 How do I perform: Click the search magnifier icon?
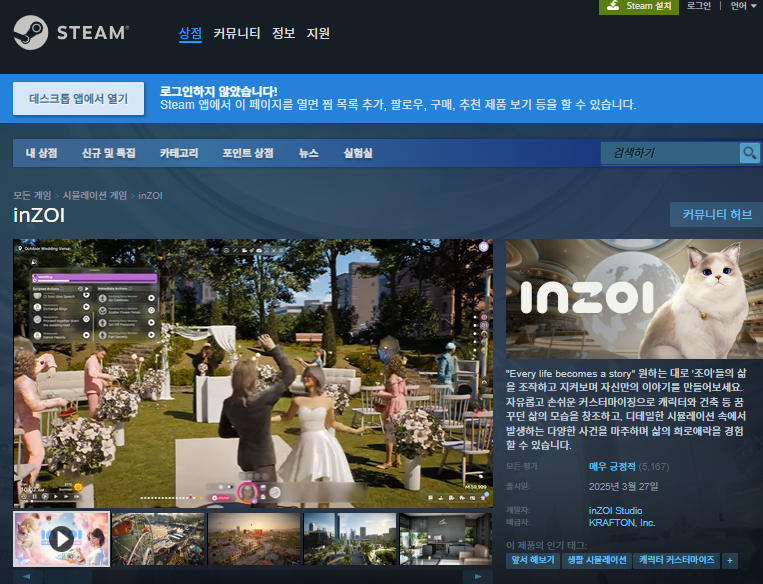(749, 153)
